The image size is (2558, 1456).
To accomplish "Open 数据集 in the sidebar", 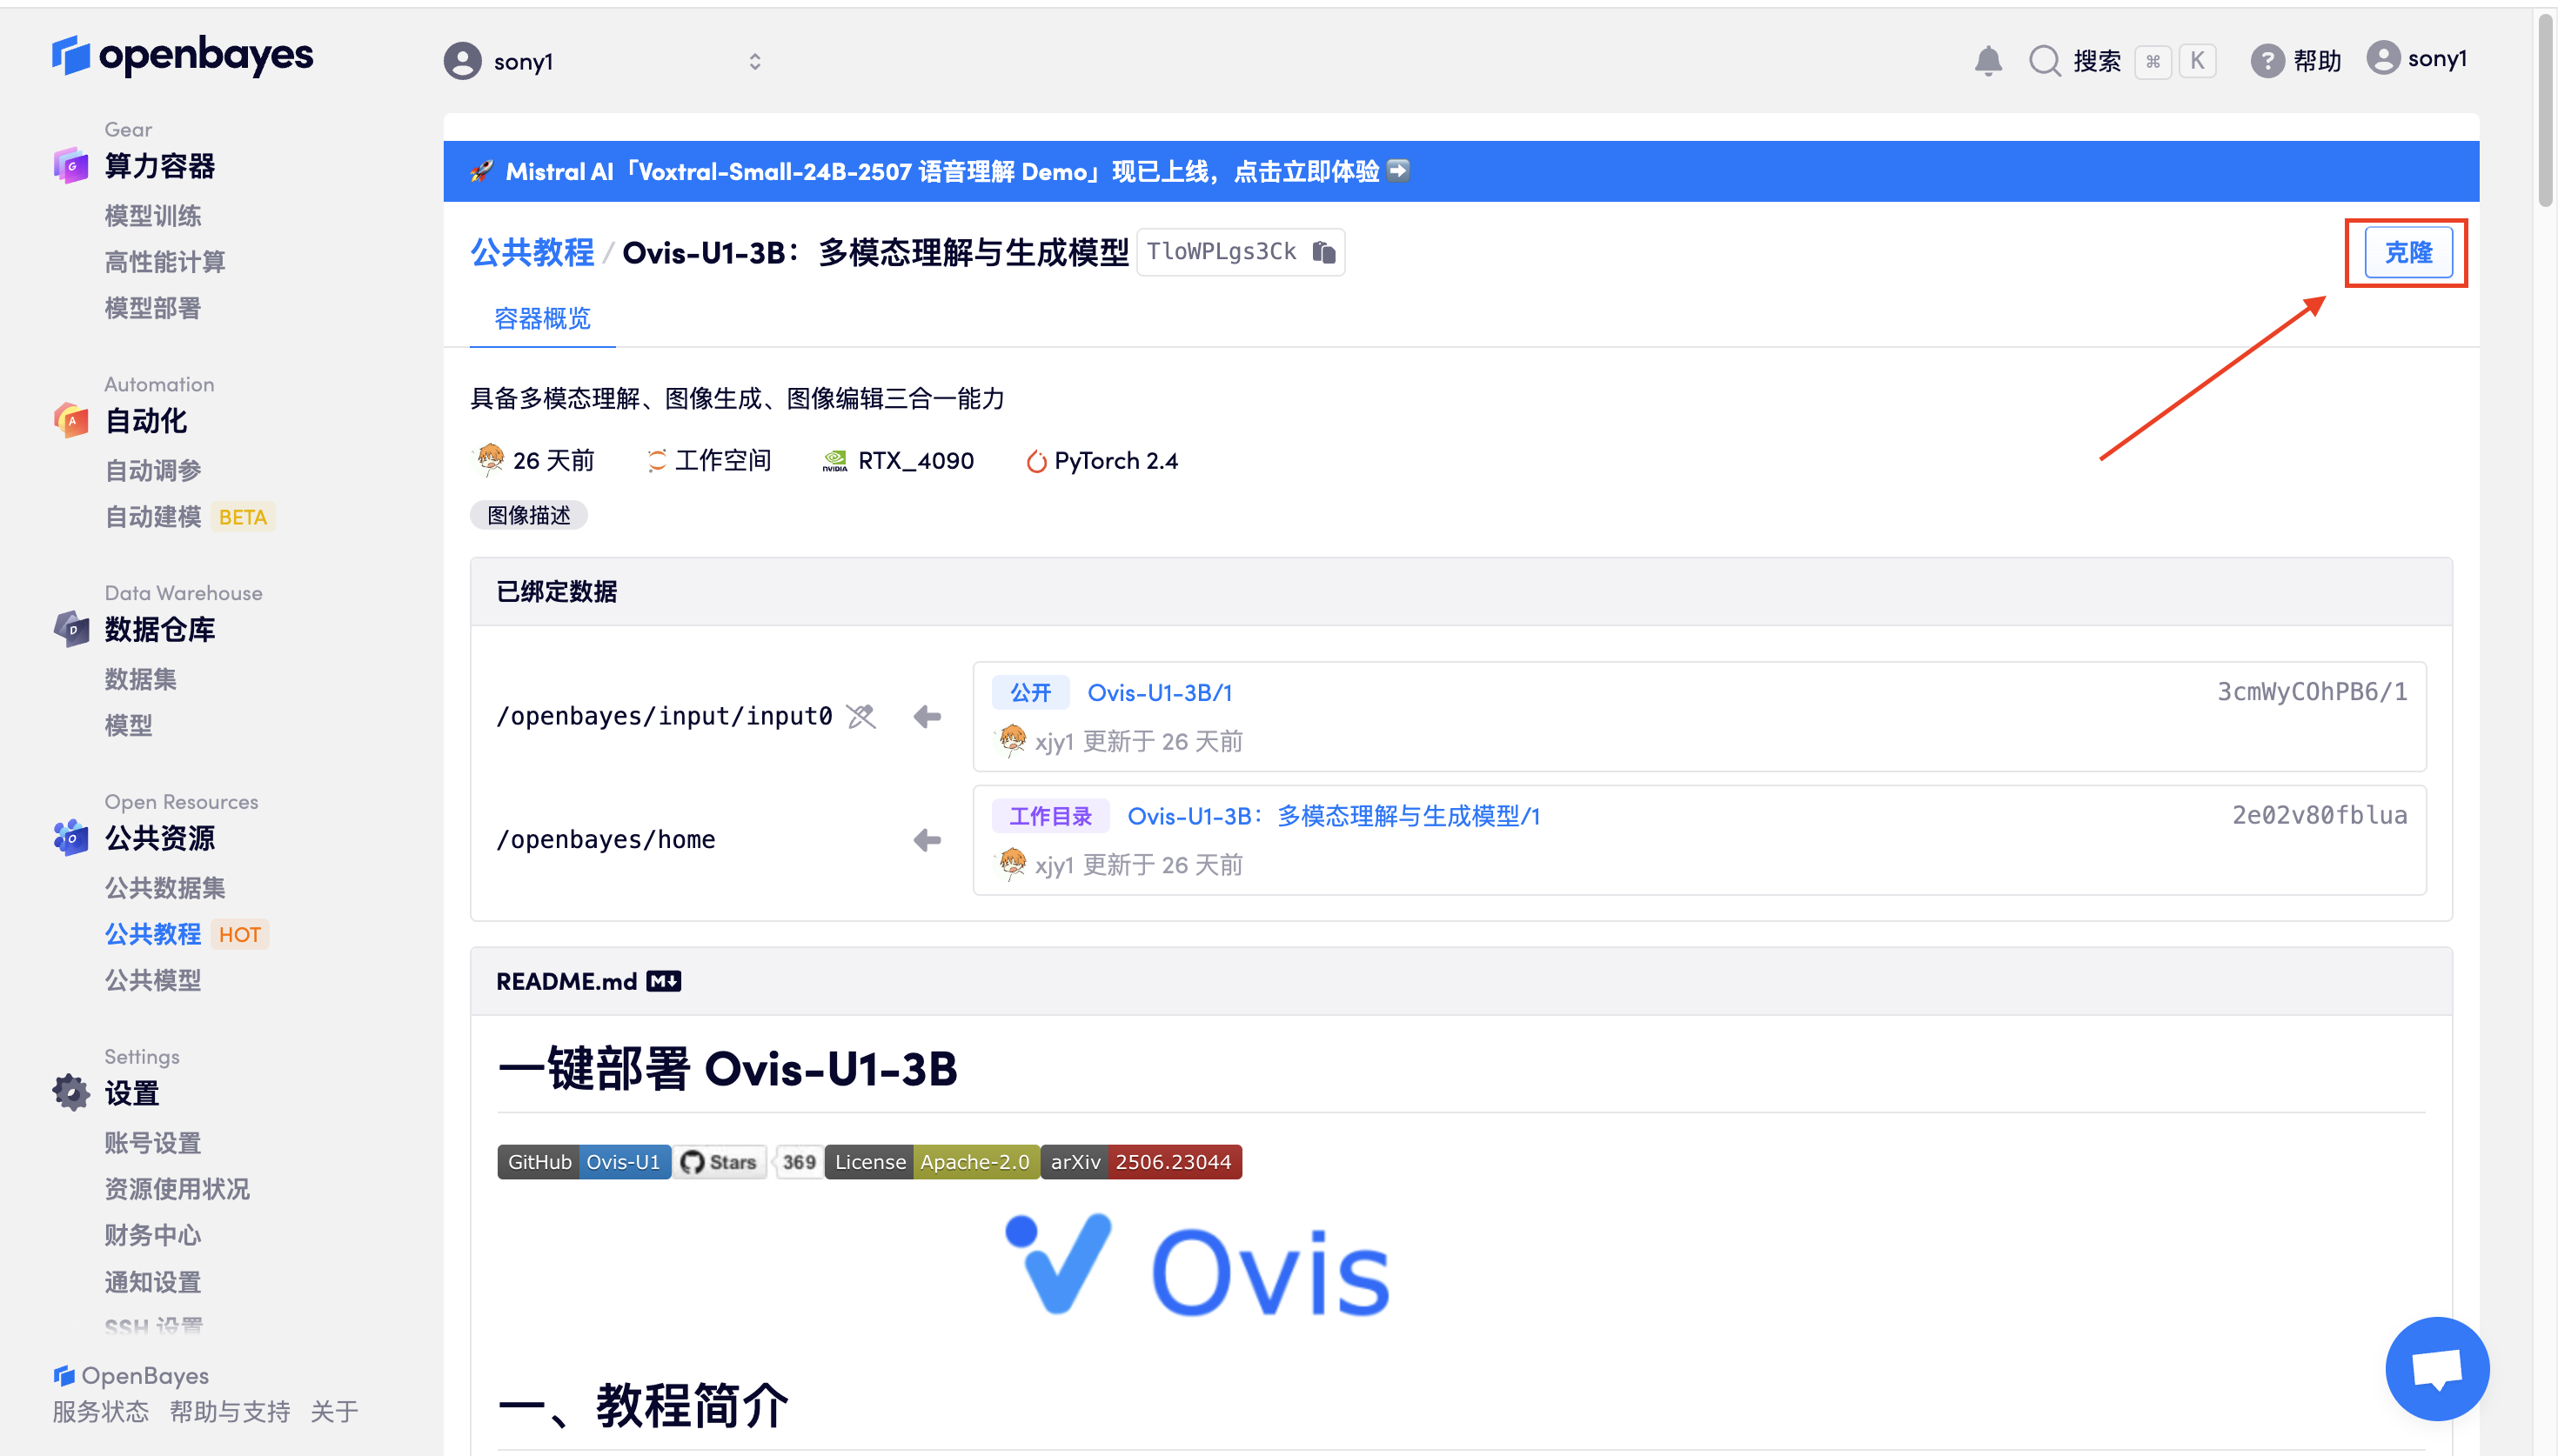I will pyautogui.click(x=140, y=679).
